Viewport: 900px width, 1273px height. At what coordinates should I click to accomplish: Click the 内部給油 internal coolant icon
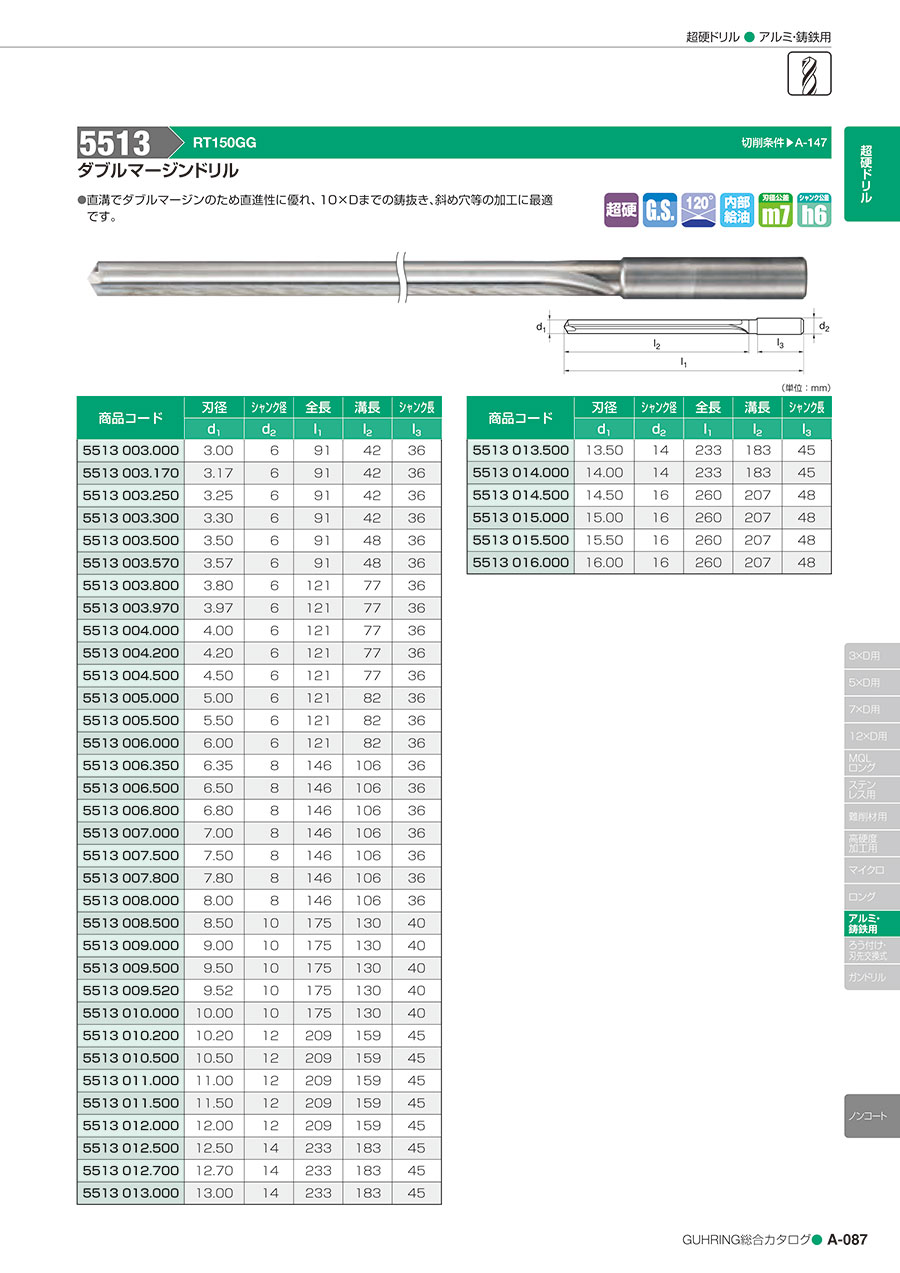click(737, 210)
